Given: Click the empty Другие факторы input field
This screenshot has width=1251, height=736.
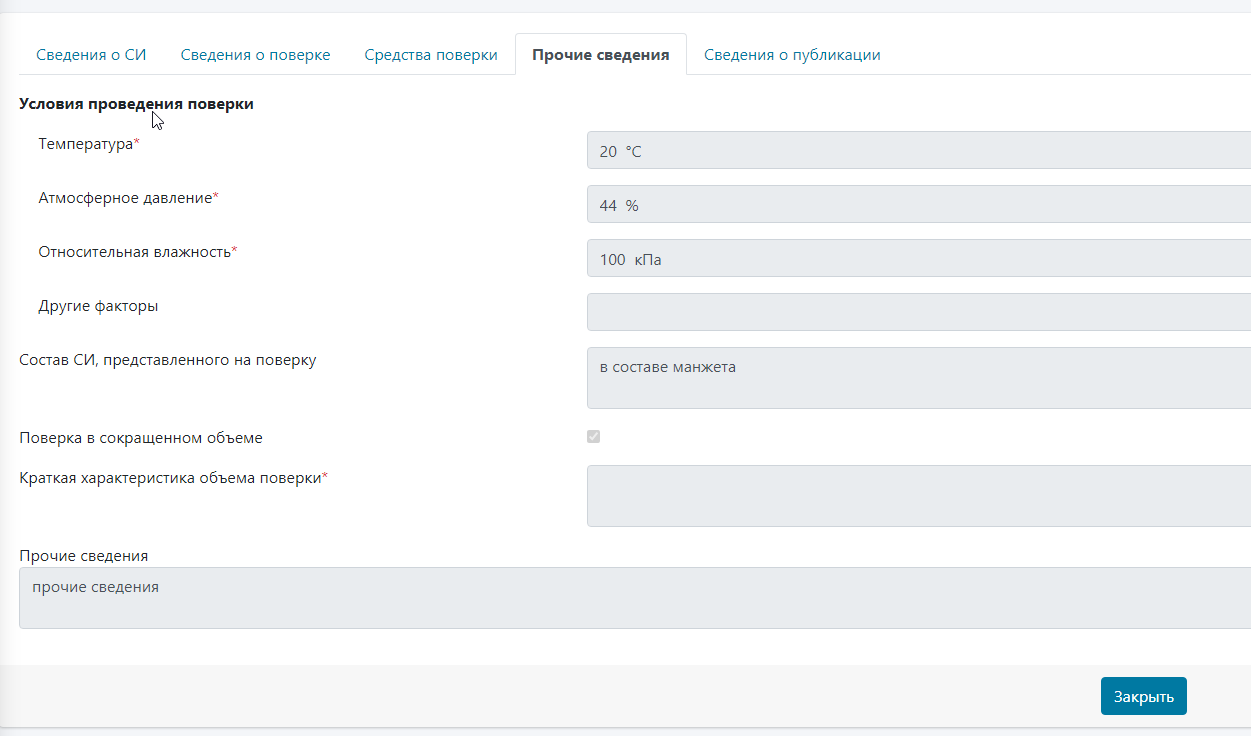Looking at the screenshot, I should 918,312.
